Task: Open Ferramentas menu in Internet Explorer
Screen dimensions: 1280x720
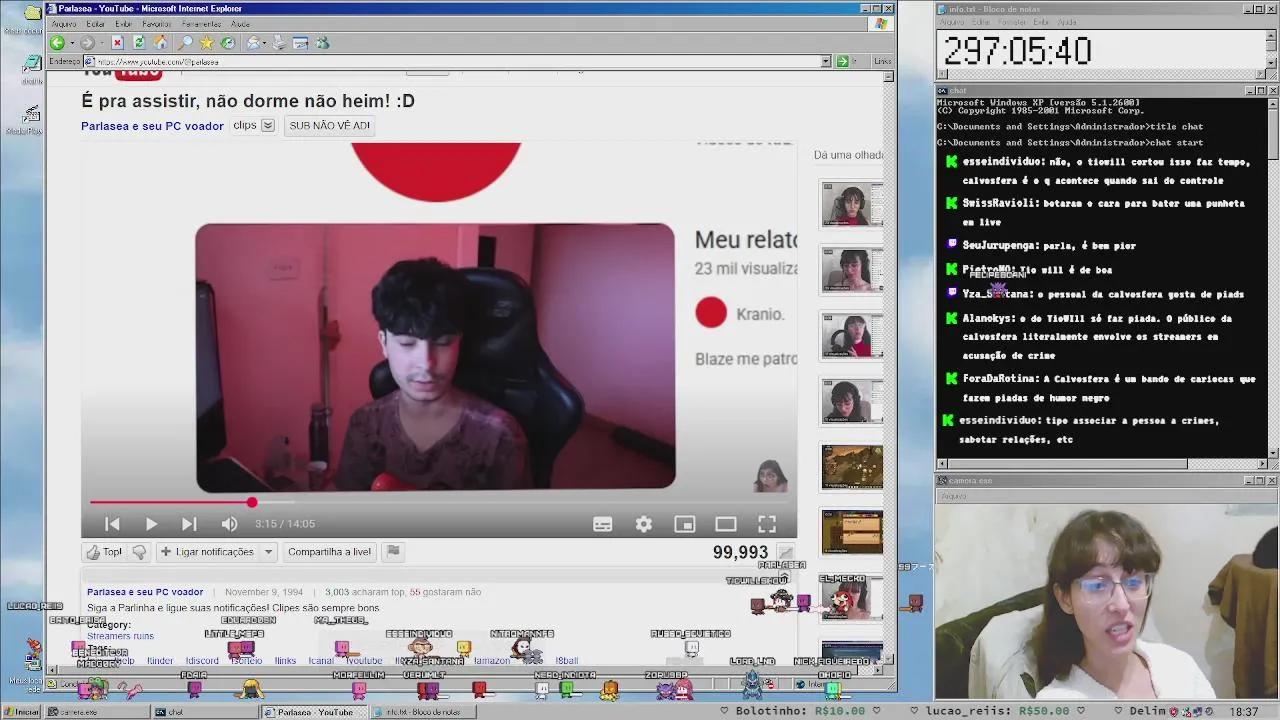Action: click(x=201, y=24)
